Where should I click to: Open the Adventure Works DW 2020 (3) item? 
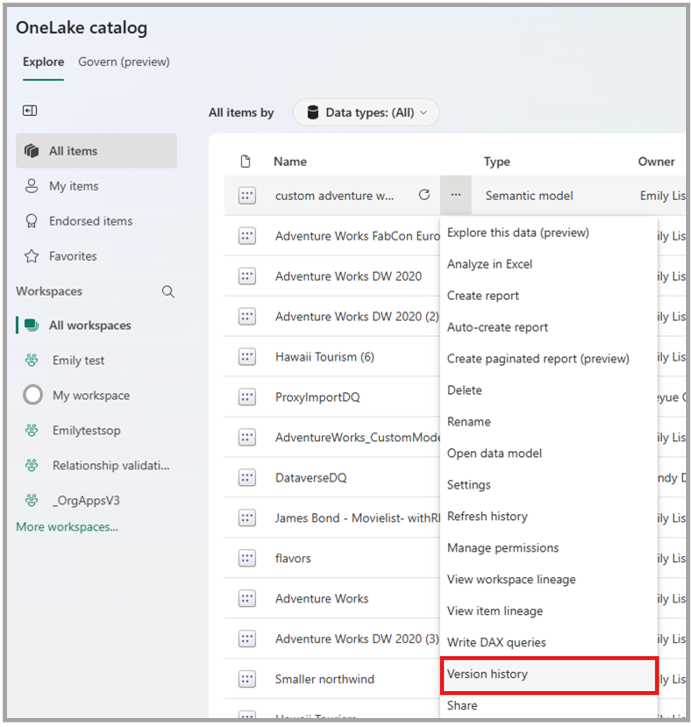tap(357, 638)
